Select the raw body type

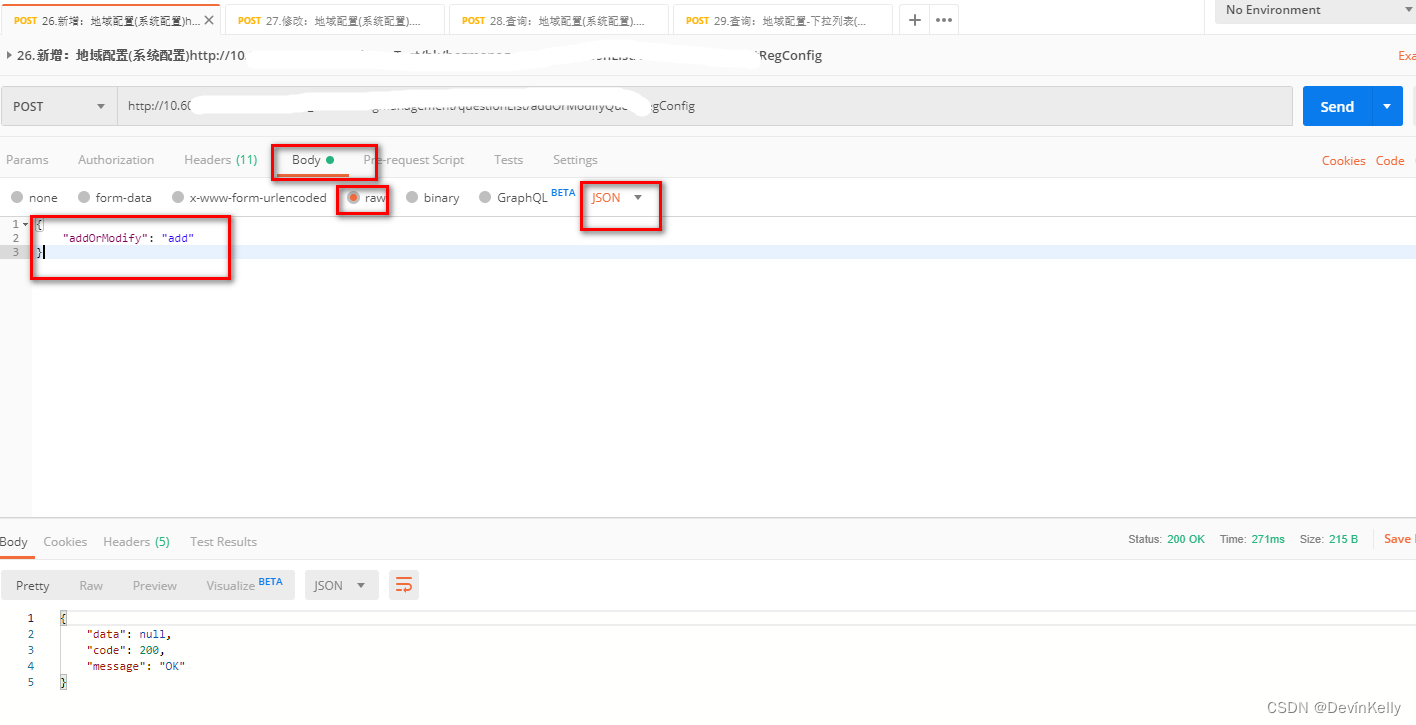(366, 198)
